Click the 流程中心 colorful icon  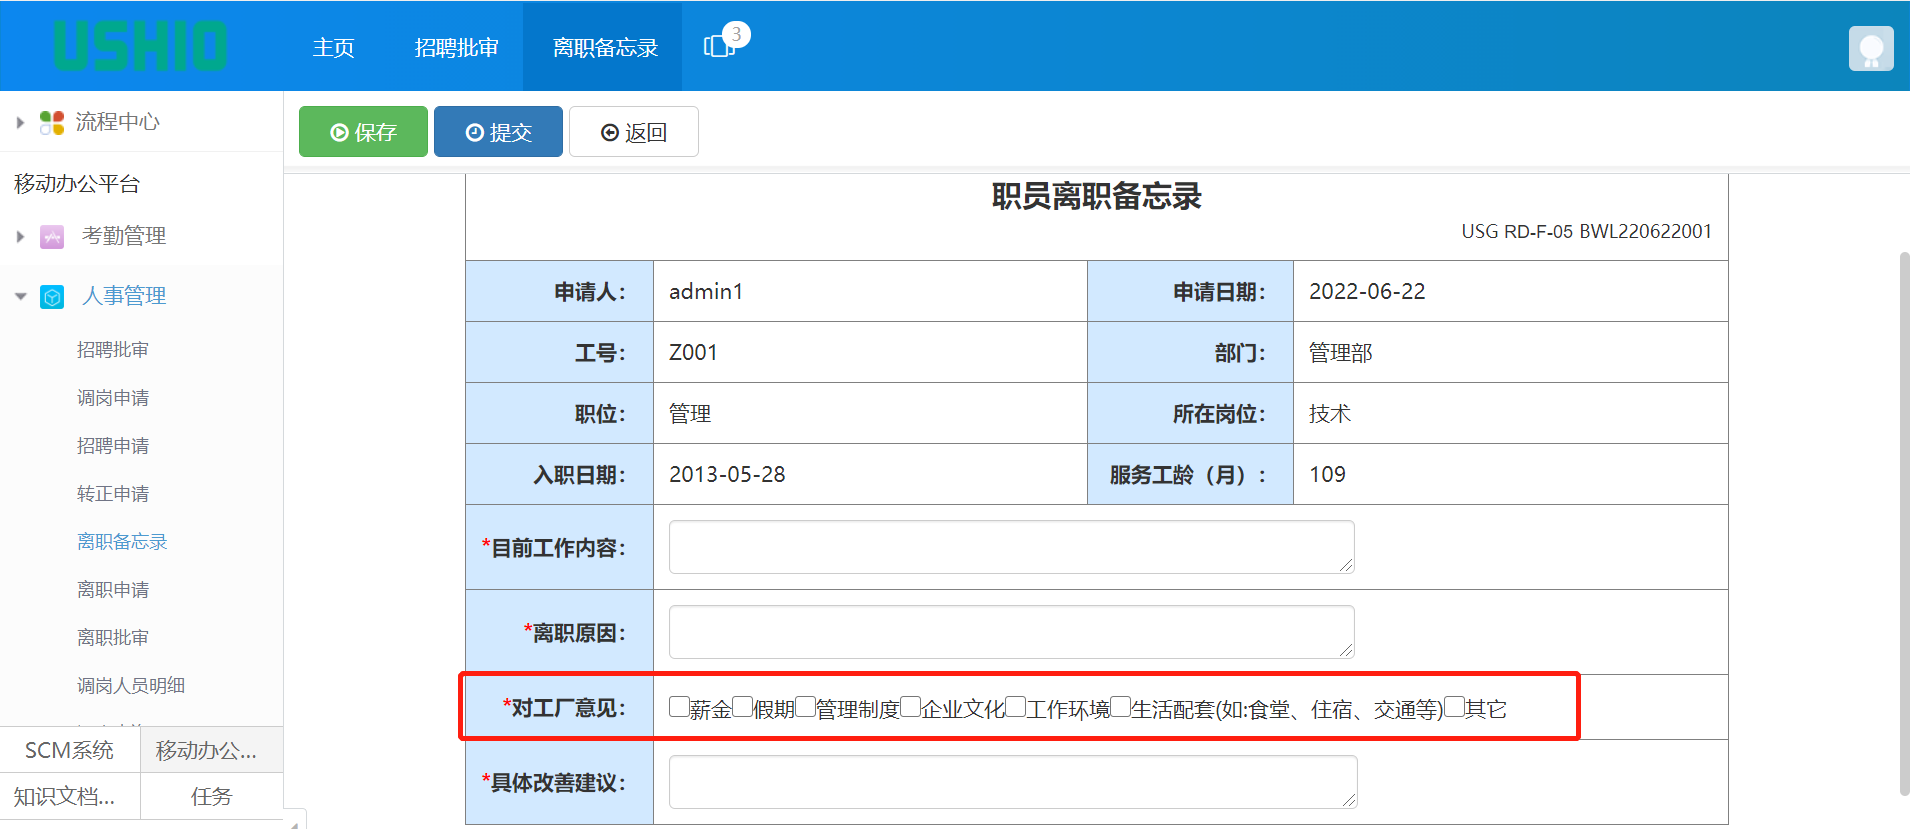click(x=52, y=122)
